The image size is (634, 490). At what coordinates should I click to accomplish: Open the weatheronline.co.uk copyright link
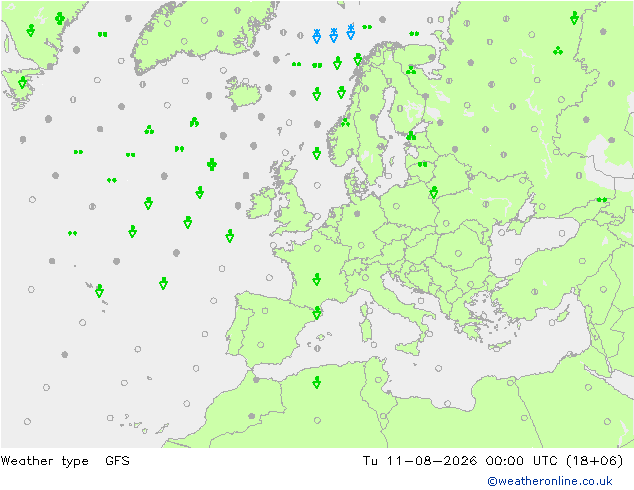click(x=550, y=481)
